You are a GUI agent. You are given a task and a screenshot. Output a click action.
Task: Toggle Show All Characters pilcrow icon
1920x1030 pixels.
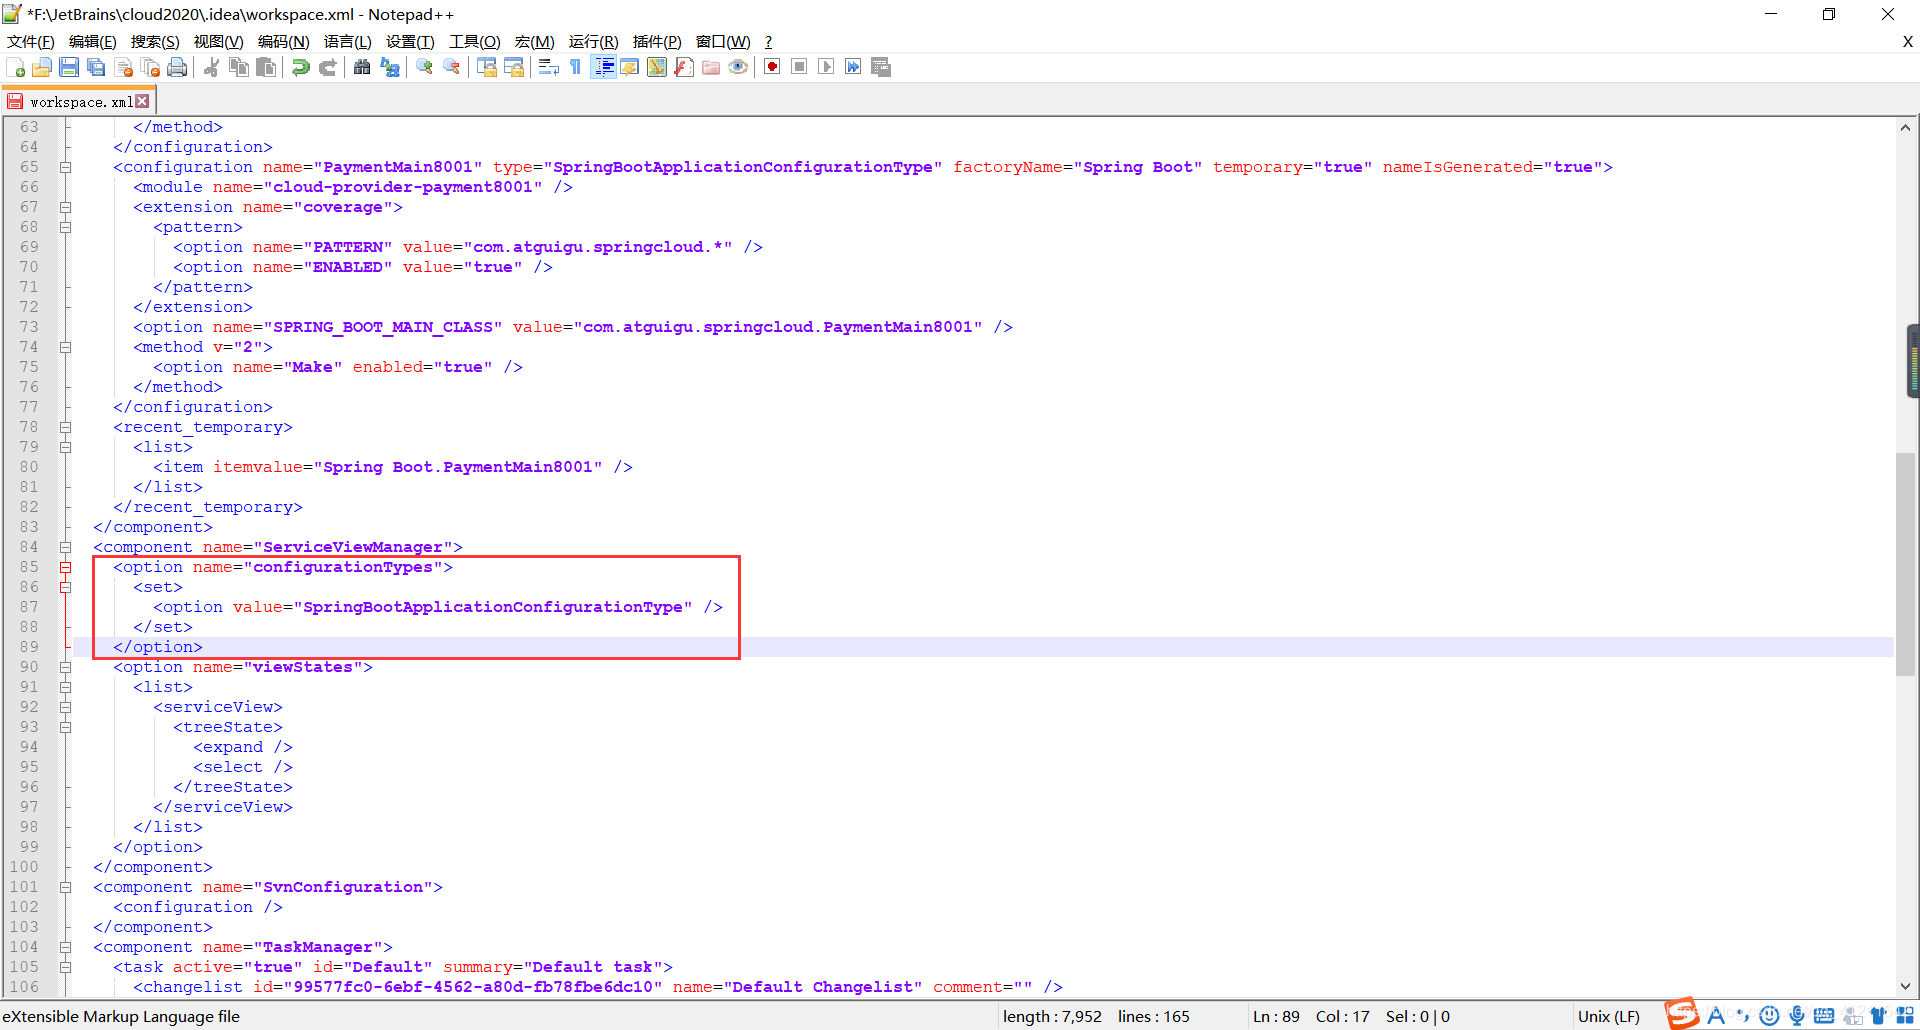coord(576,67)
